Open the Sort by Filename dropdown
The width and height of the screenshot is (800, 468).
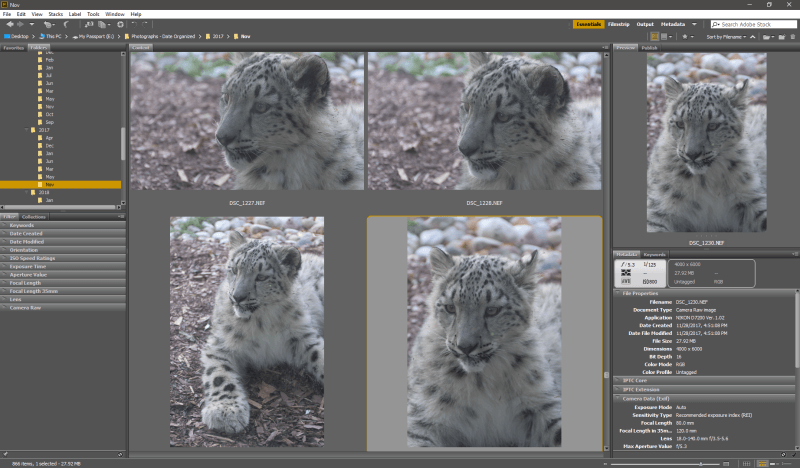click(x=726, y=37)
